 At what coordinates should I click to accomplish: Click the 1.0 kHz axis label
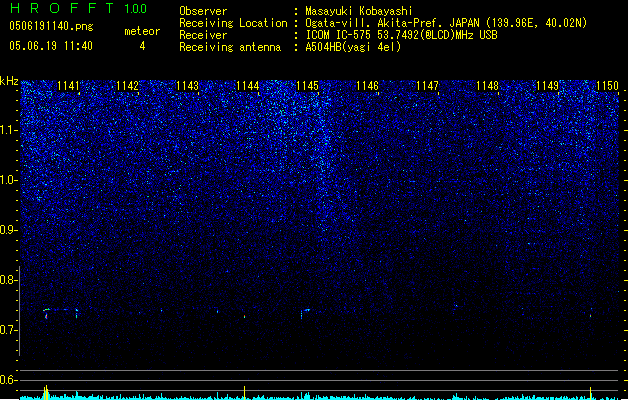(x=8, y=180)
